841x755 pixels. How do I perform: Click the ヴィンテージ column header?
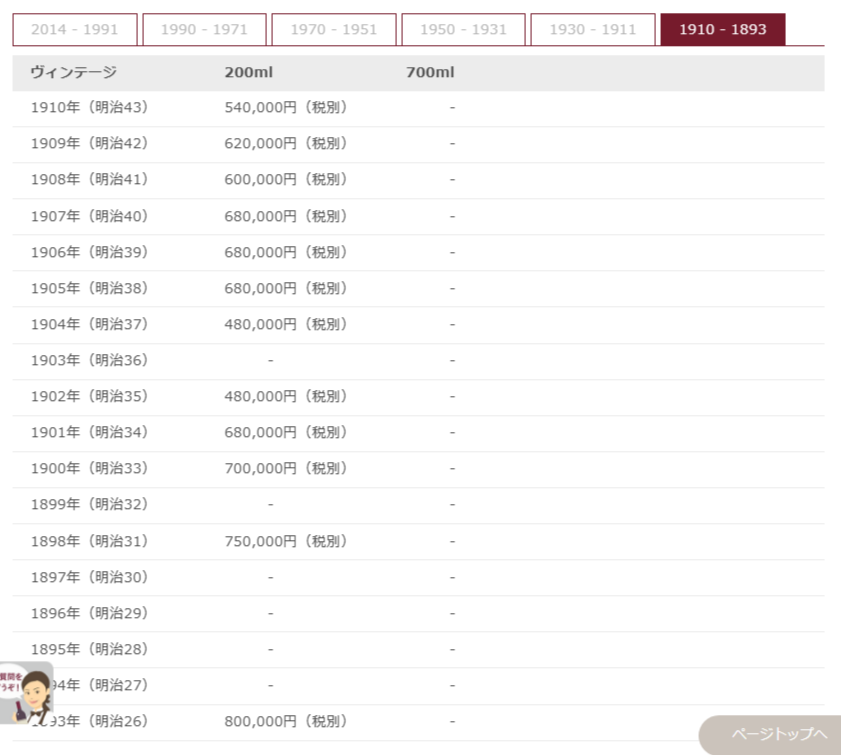click(74, 72)
